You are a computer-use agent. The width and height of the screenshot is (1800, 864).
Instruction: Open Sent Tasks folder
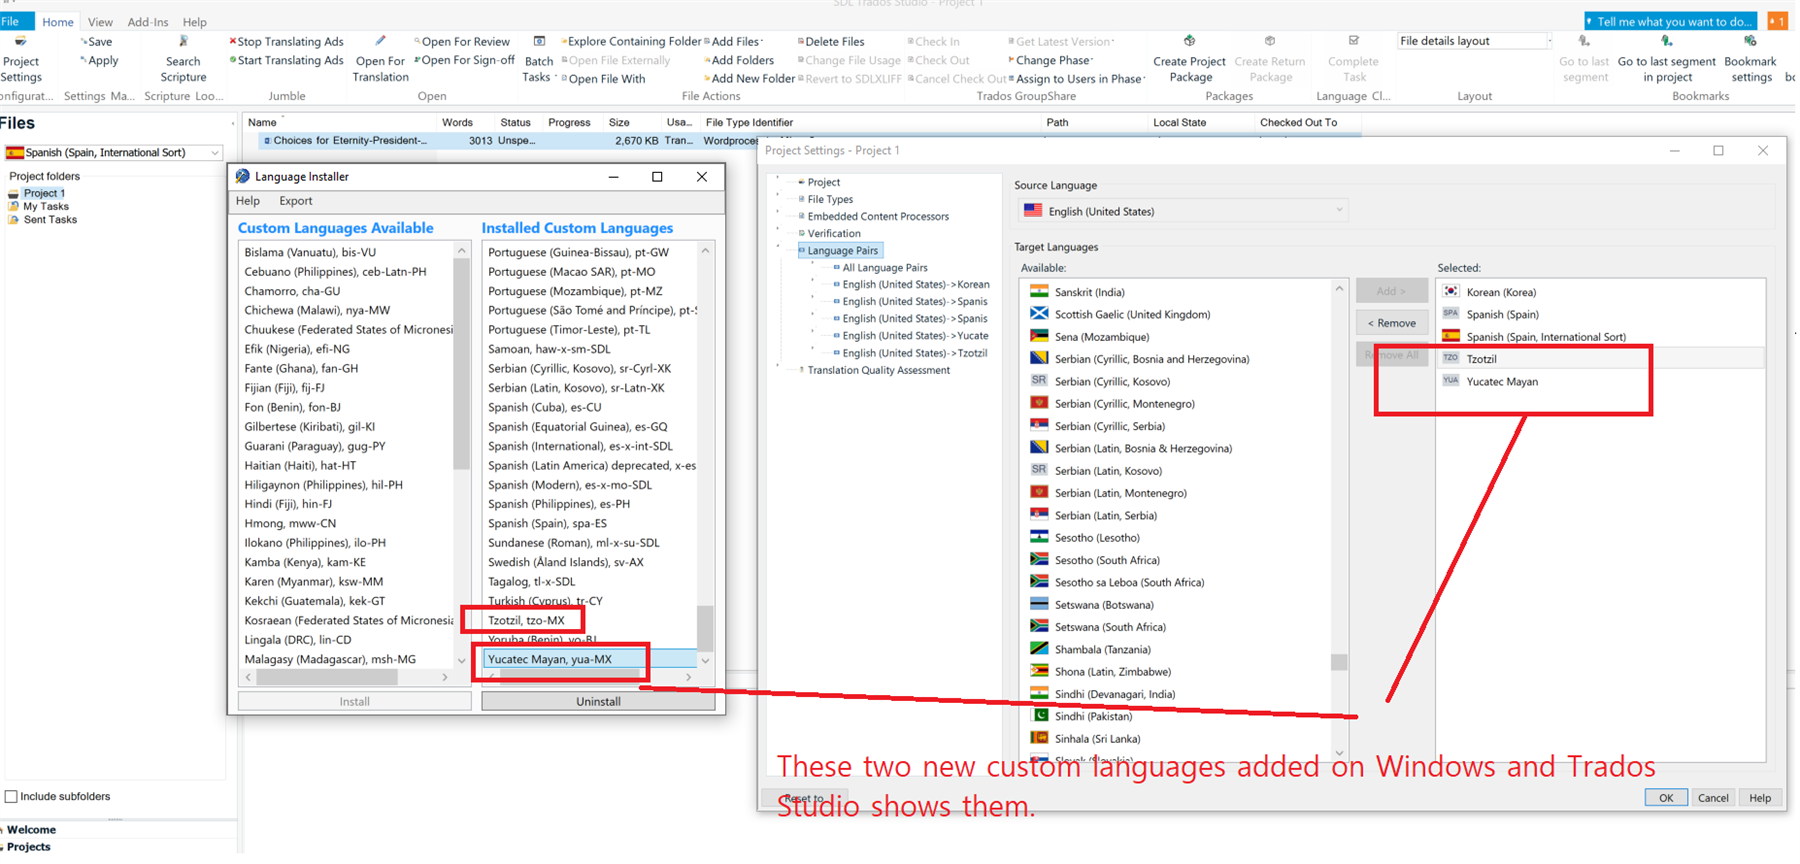[x=50, y=220]
